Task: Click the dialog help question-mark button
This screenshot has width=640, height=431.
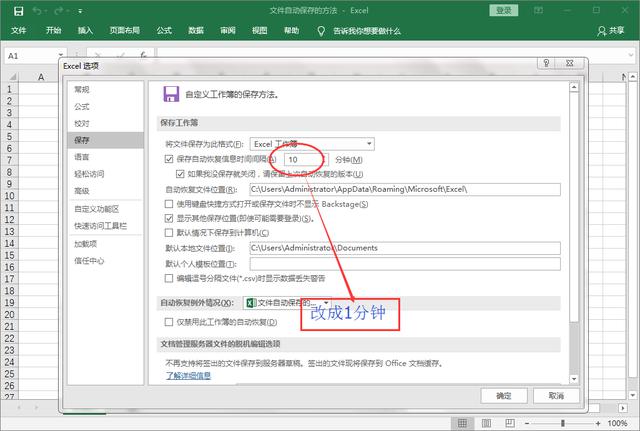Action: tap(546, 63)
